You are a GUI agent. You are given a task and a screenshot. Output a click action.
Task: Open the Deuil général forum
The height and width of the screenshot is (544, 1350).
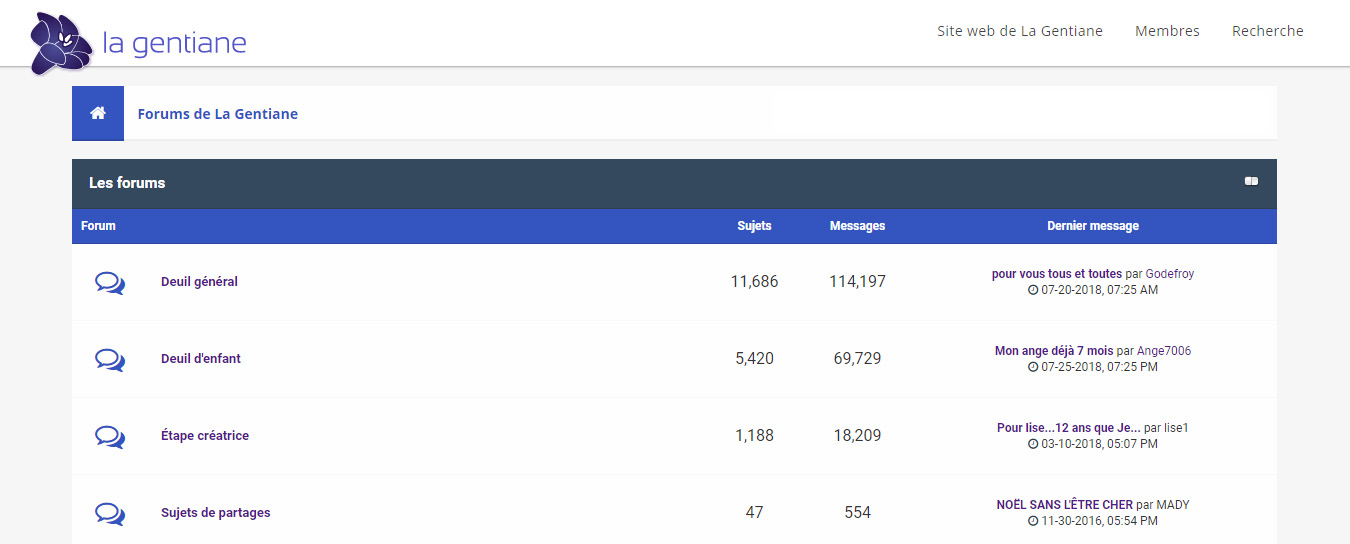tap(199, 282)
